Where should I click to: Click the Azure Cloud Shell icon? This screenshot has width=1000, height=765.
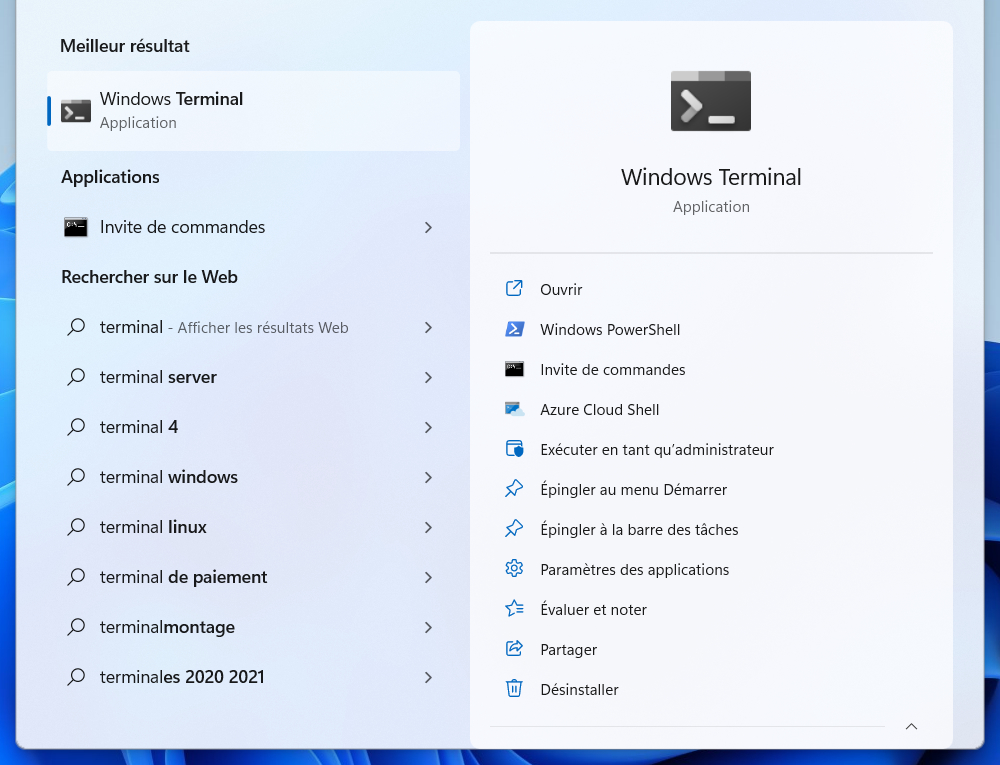[x=514, y=409]
